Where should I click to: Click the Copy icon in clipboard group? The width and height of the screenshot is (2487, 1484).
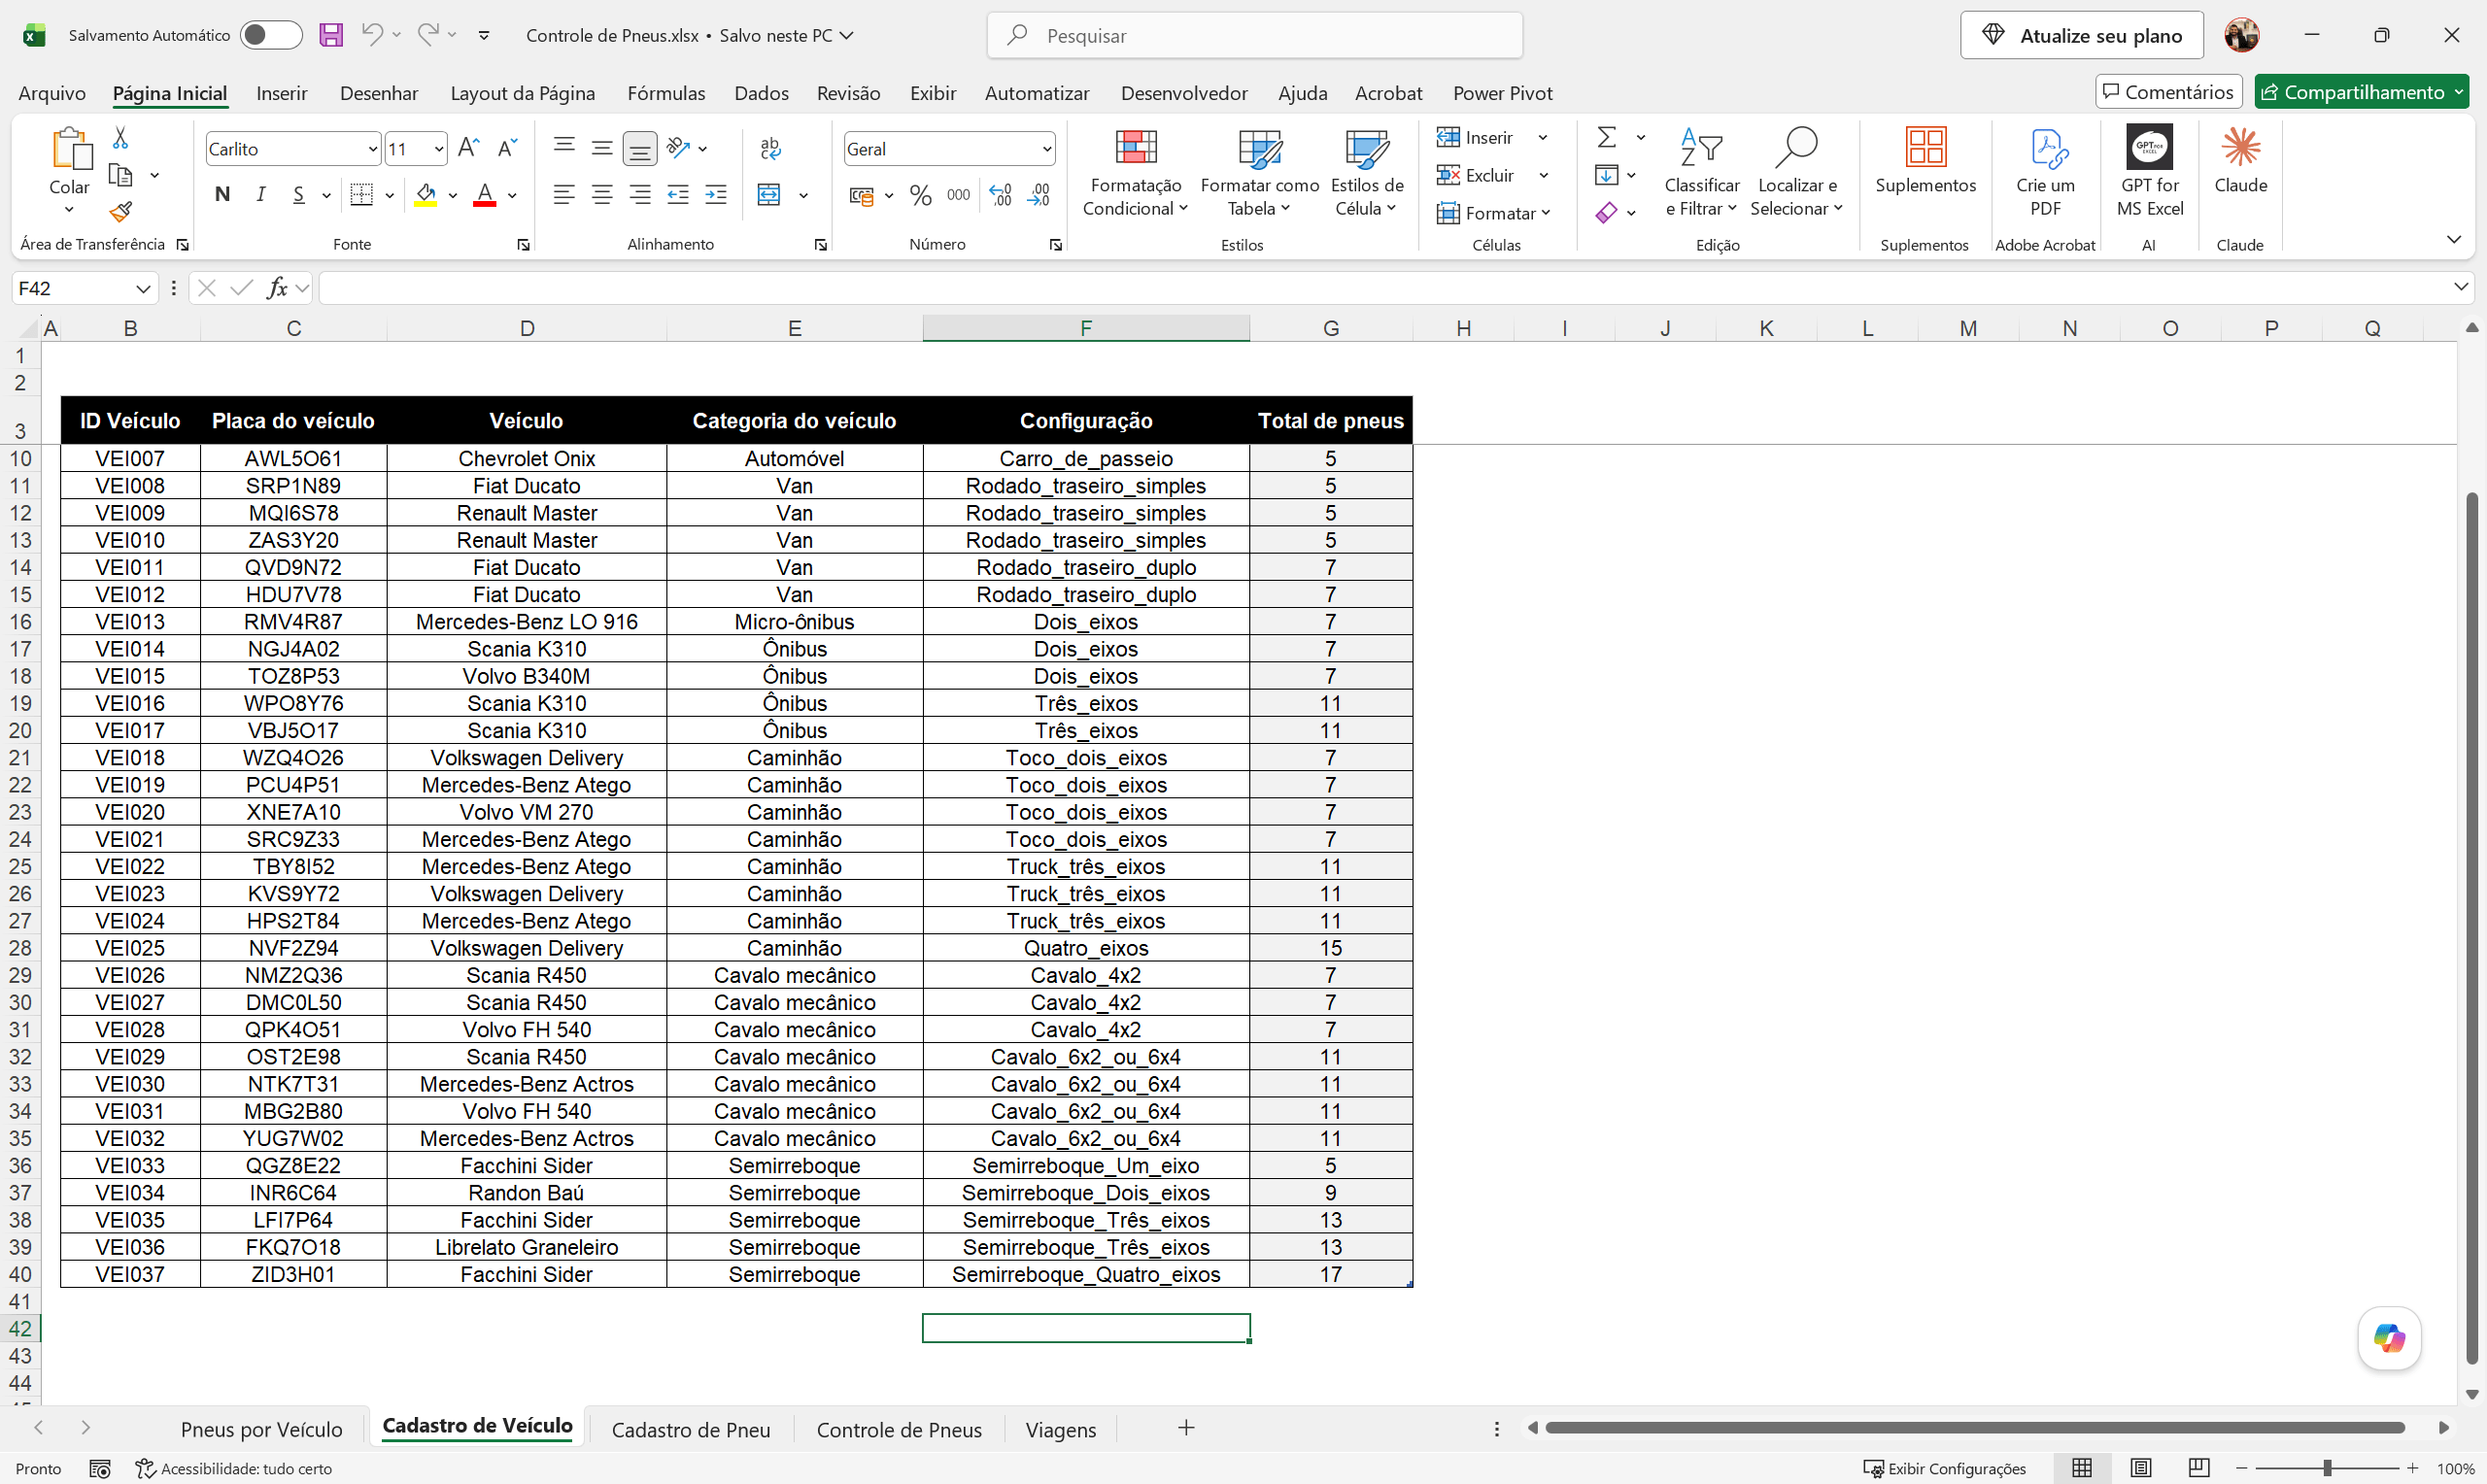120,175
